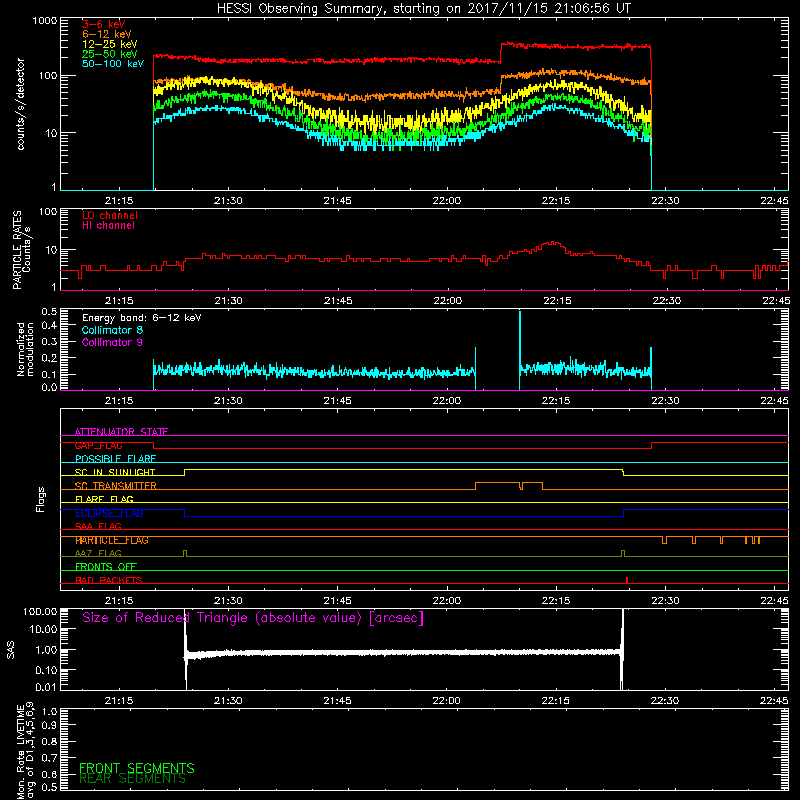Click the vertical Flags axis label
The height and width of the screenshot is (800, 800).
[x=41, y=499]
